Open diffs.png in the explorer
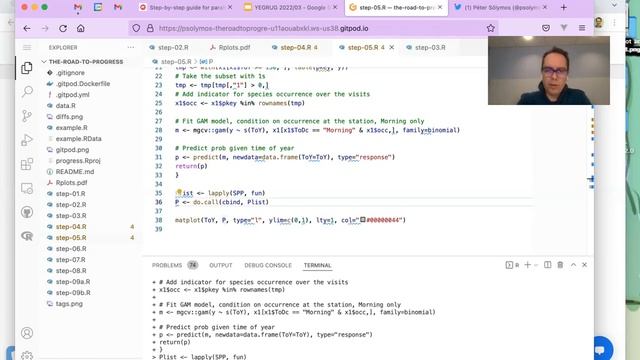The height and width of the screenshot is (360, 640). point(69,117)
